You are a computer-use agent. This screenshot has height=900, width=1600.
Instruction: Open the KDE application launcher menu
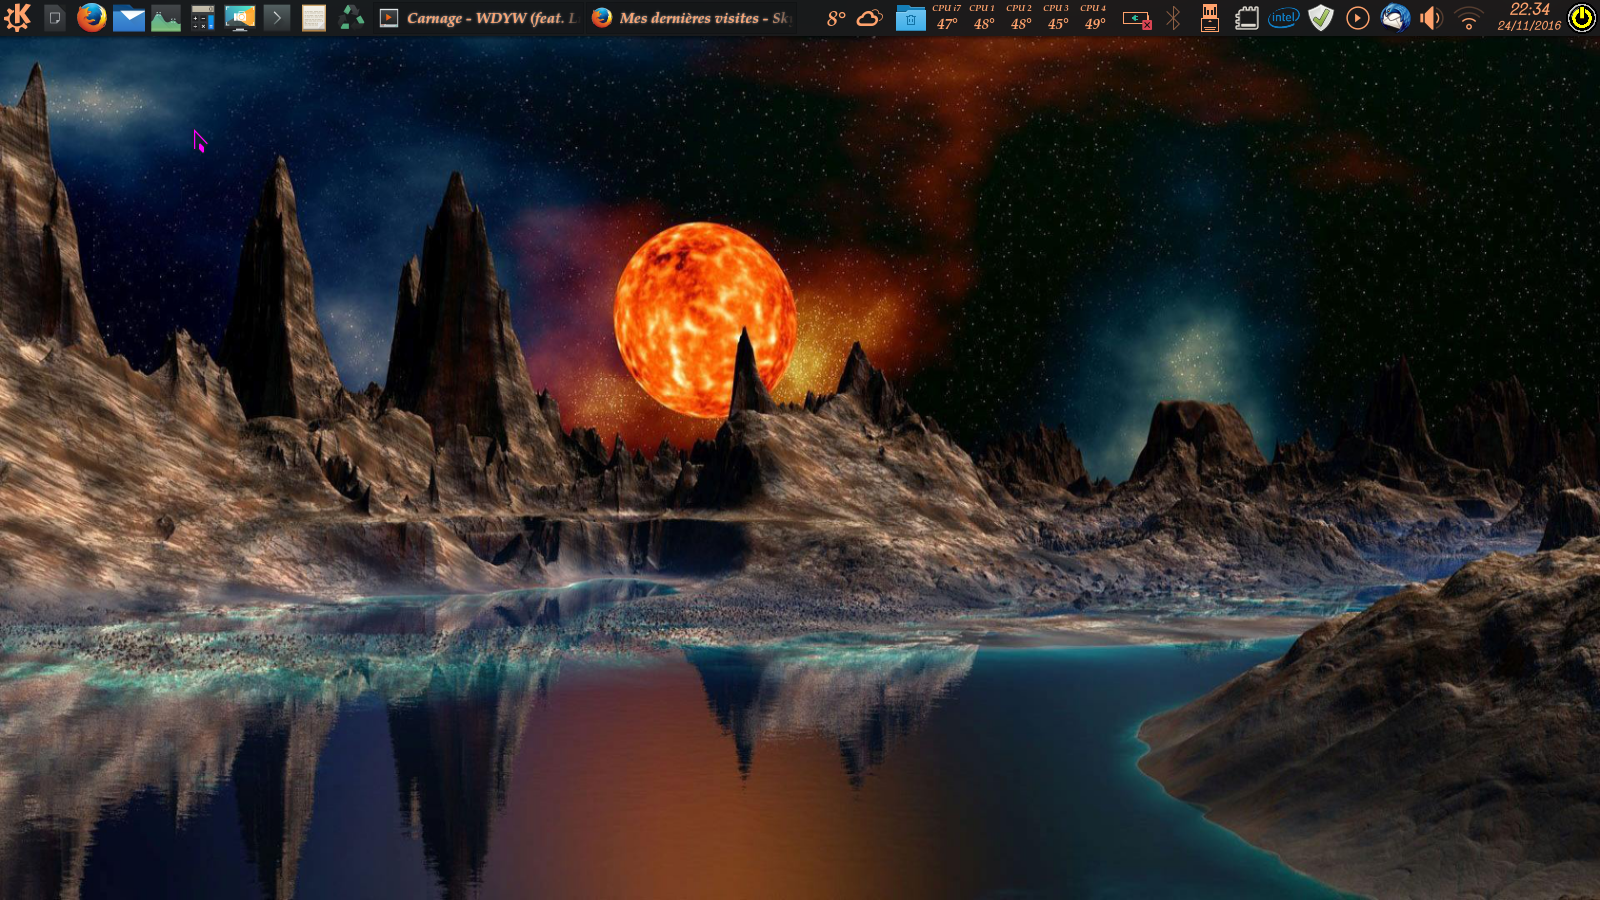pyautogui.click(x=18, y=18)
